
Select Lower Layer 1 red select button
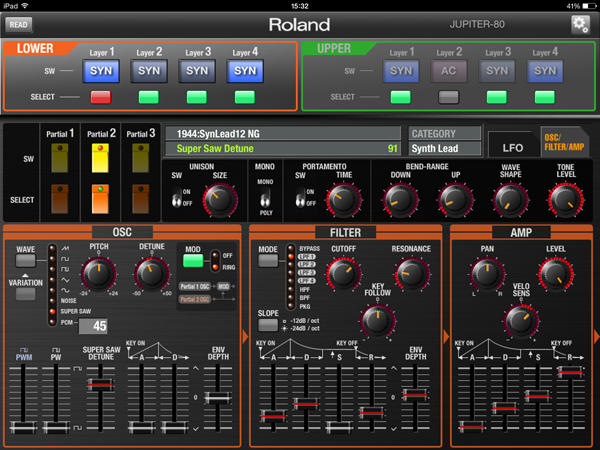pyautogui.click(x=101, y=97)
